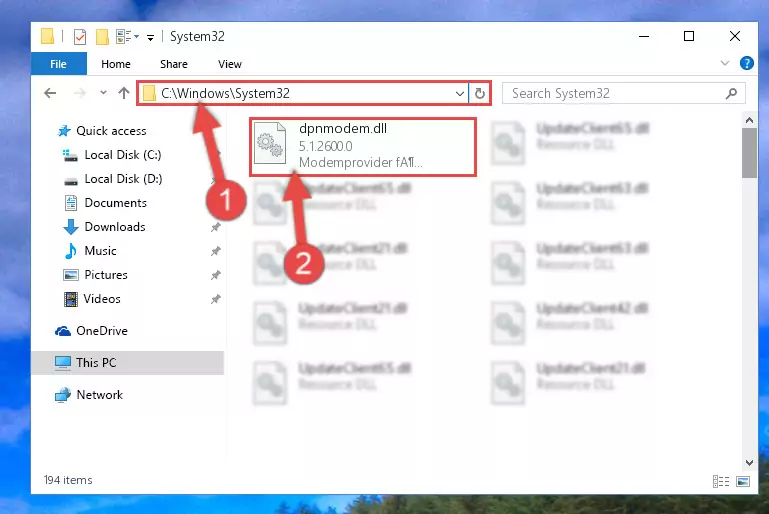
Task: Click the pin icon next to Pictures
Action: 215,275
